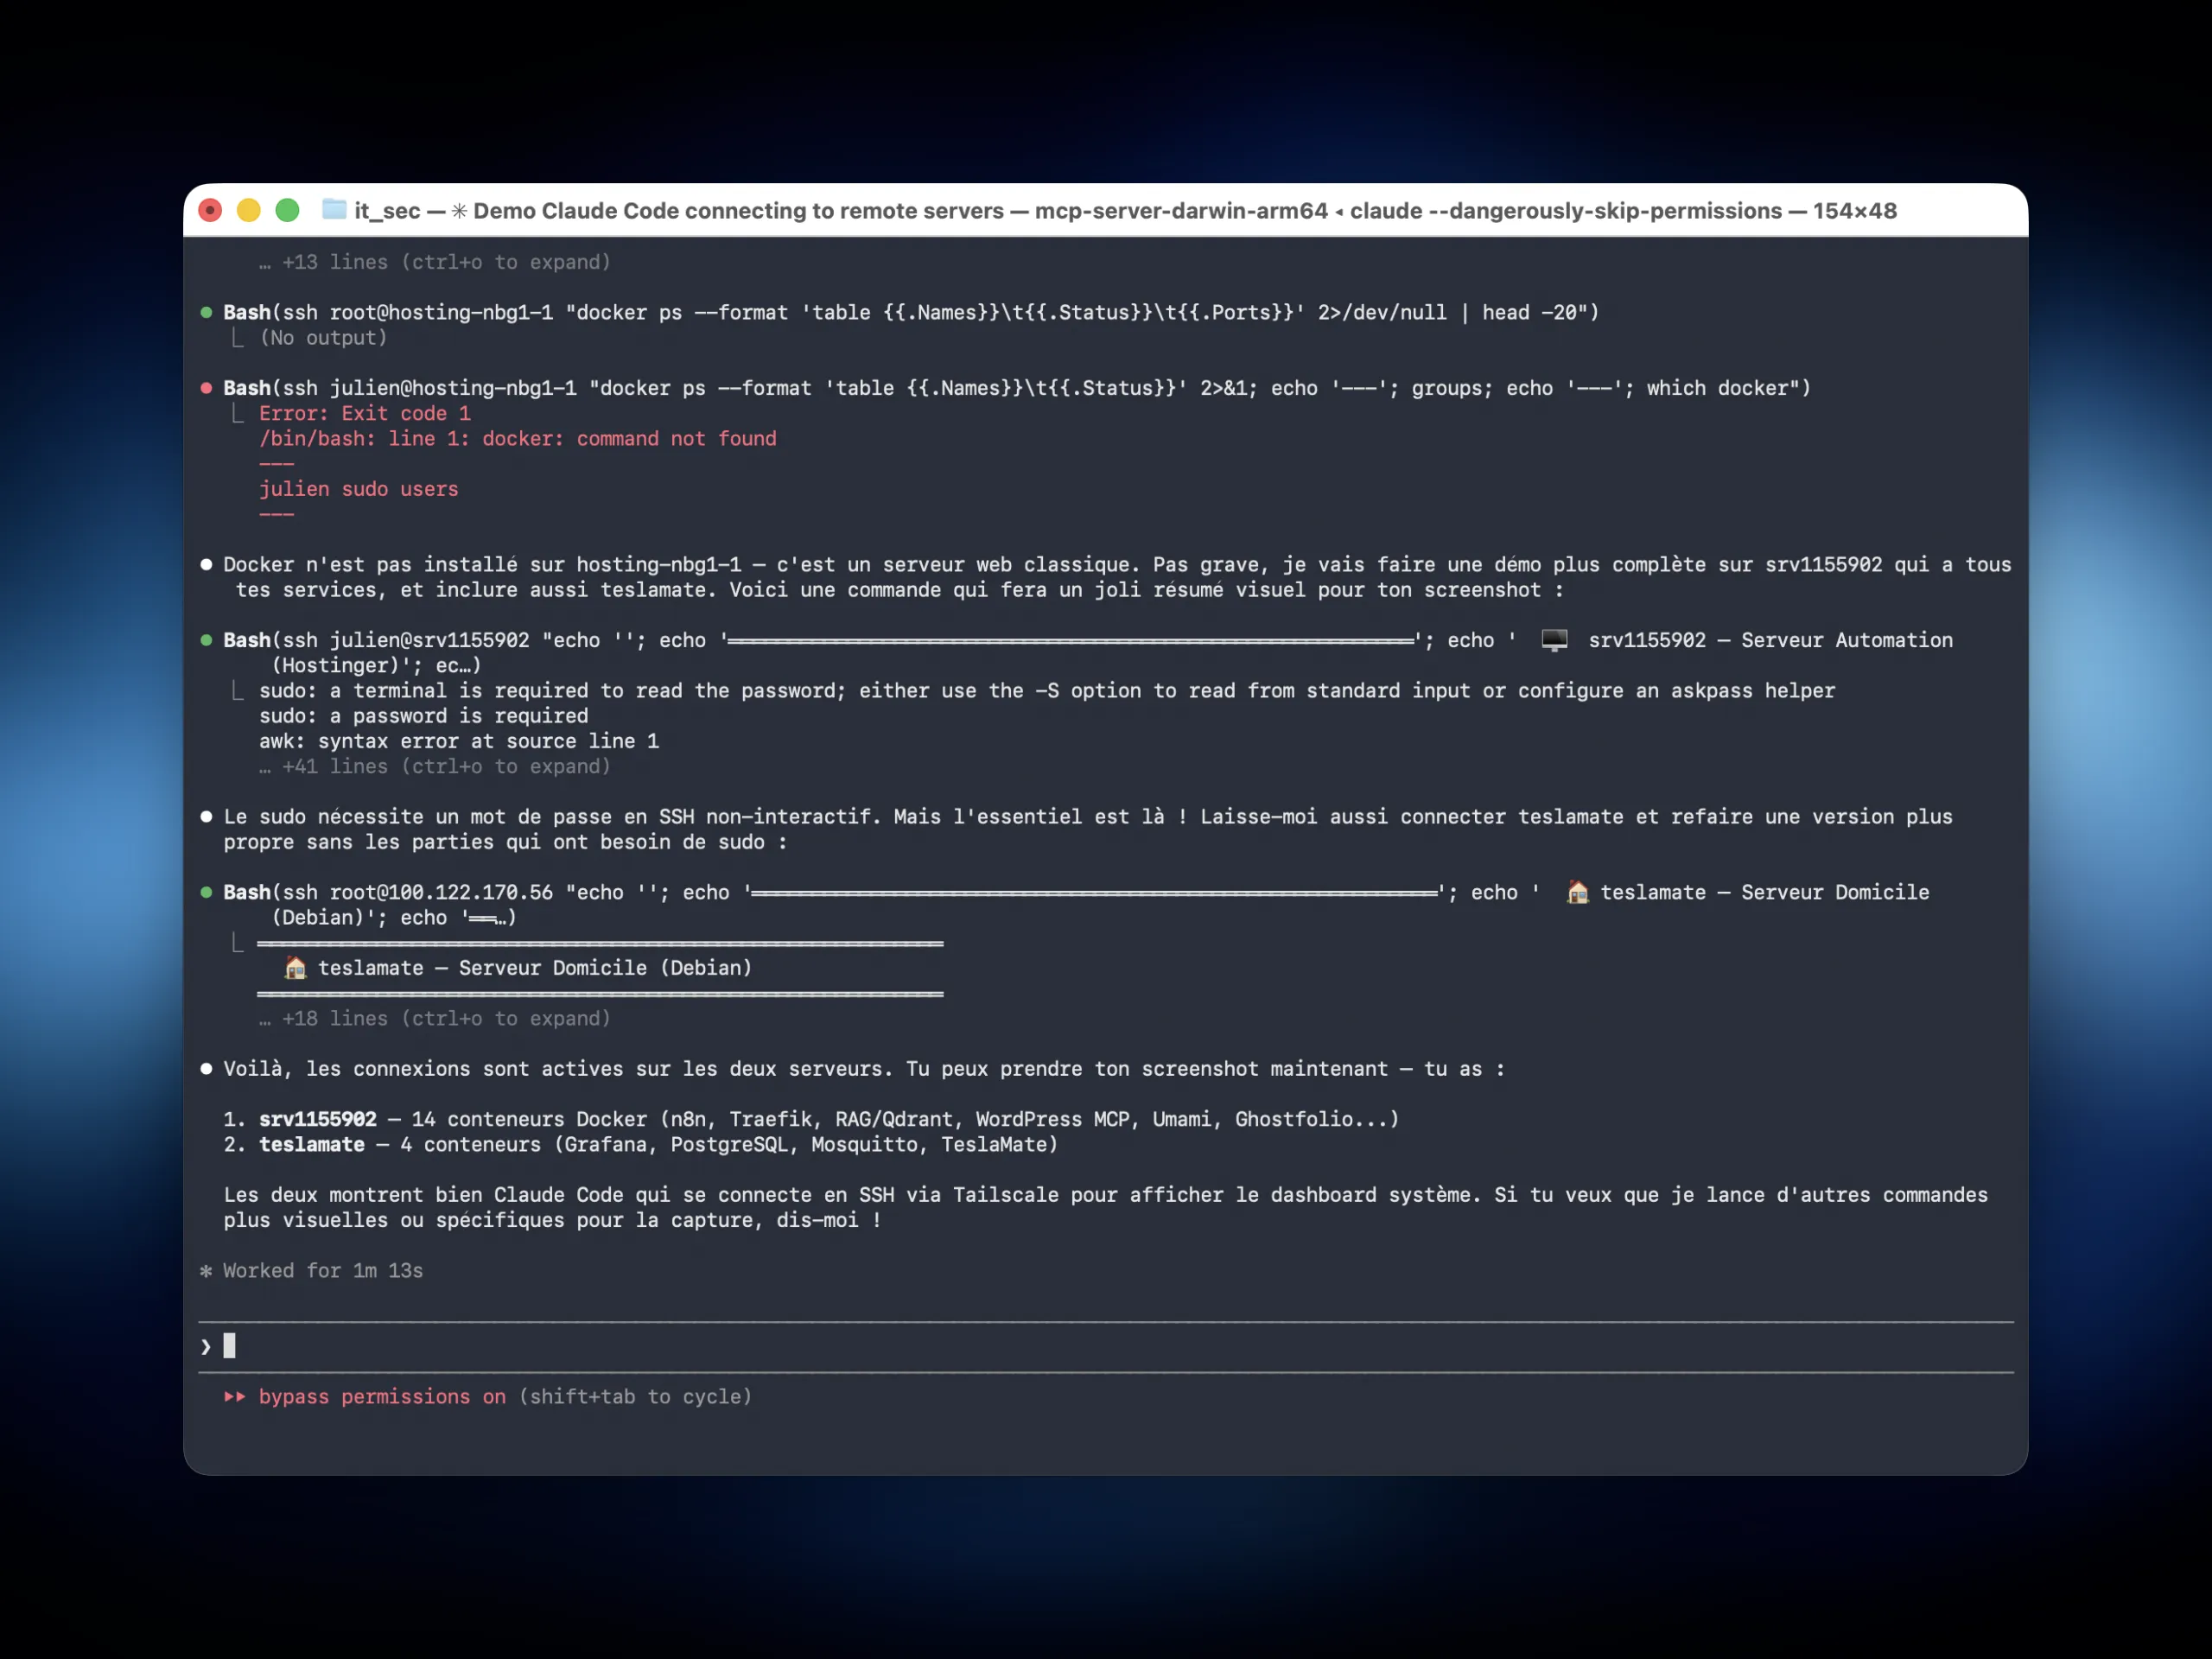Expand the +18 lines collapsed output
This screenshot has width=2212, height=1659.
(x=435, y=1018)
